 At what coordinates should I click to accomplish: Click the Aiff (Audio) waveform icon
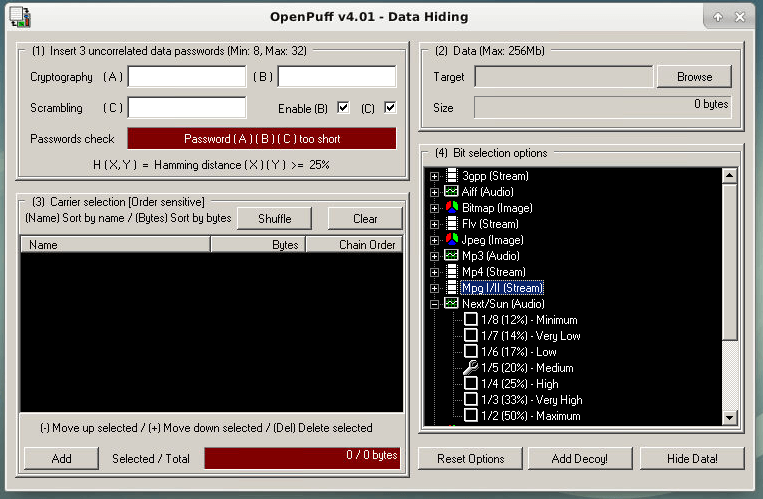(x=452, y=192)
